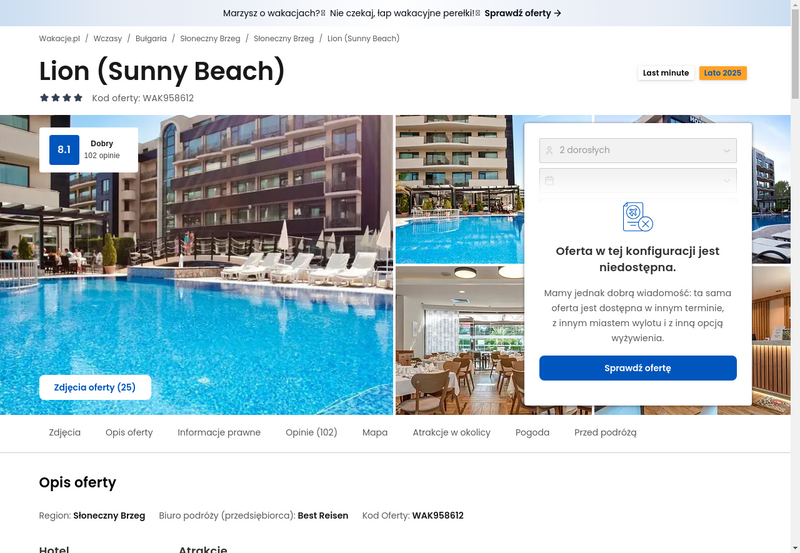This screenshot has width=800, height=553.
Task: Open Zdjęcia oferty (25) gallery
Action: [x=95, y=388]
